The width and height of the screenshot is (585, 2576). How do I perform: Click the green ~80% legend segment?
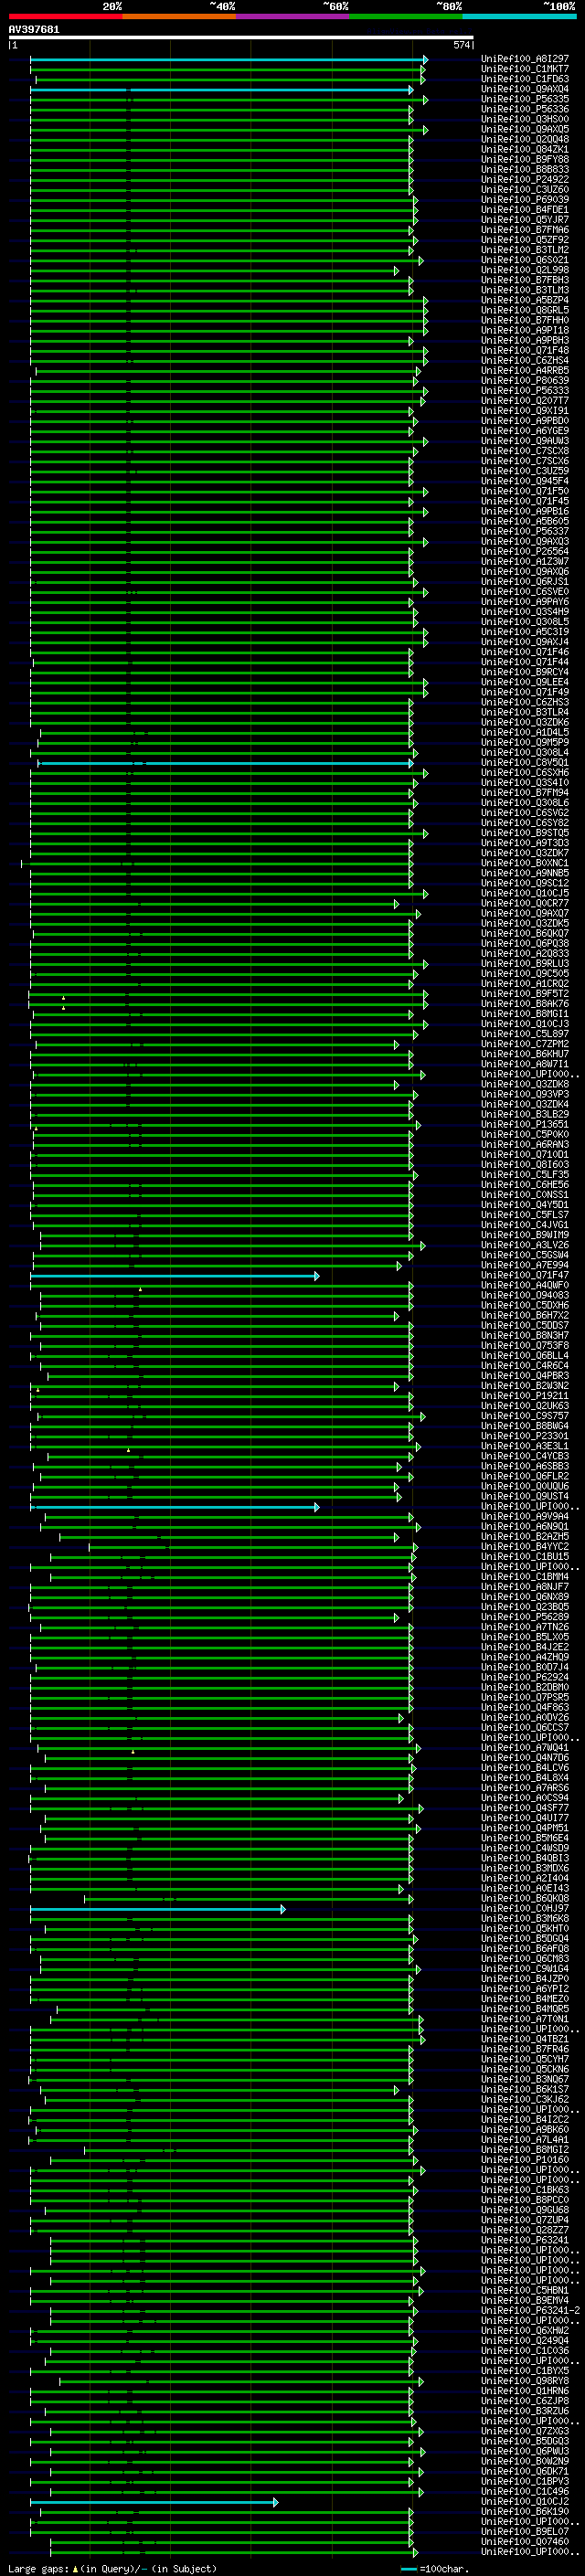406,16
